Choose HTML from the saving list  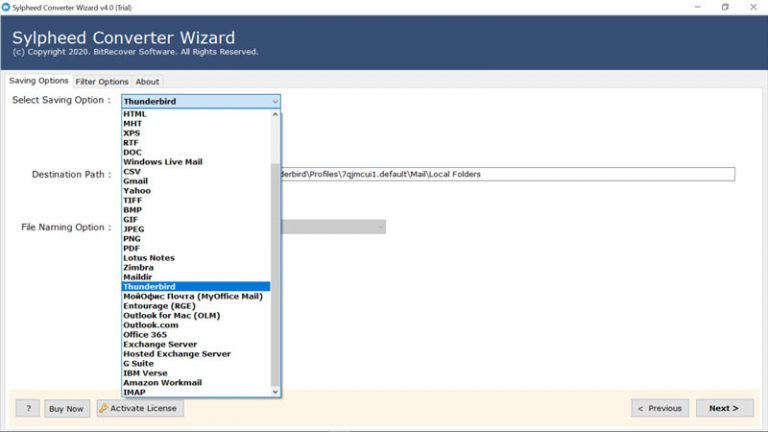[x=196, y=114]
